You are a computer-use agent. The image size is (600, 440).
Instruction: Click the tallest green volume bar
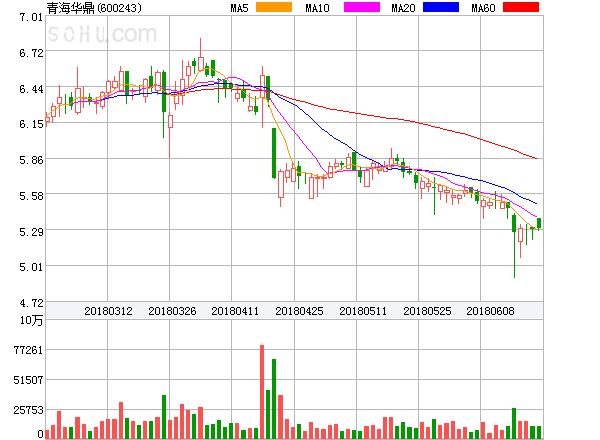[x=274, y=399]
